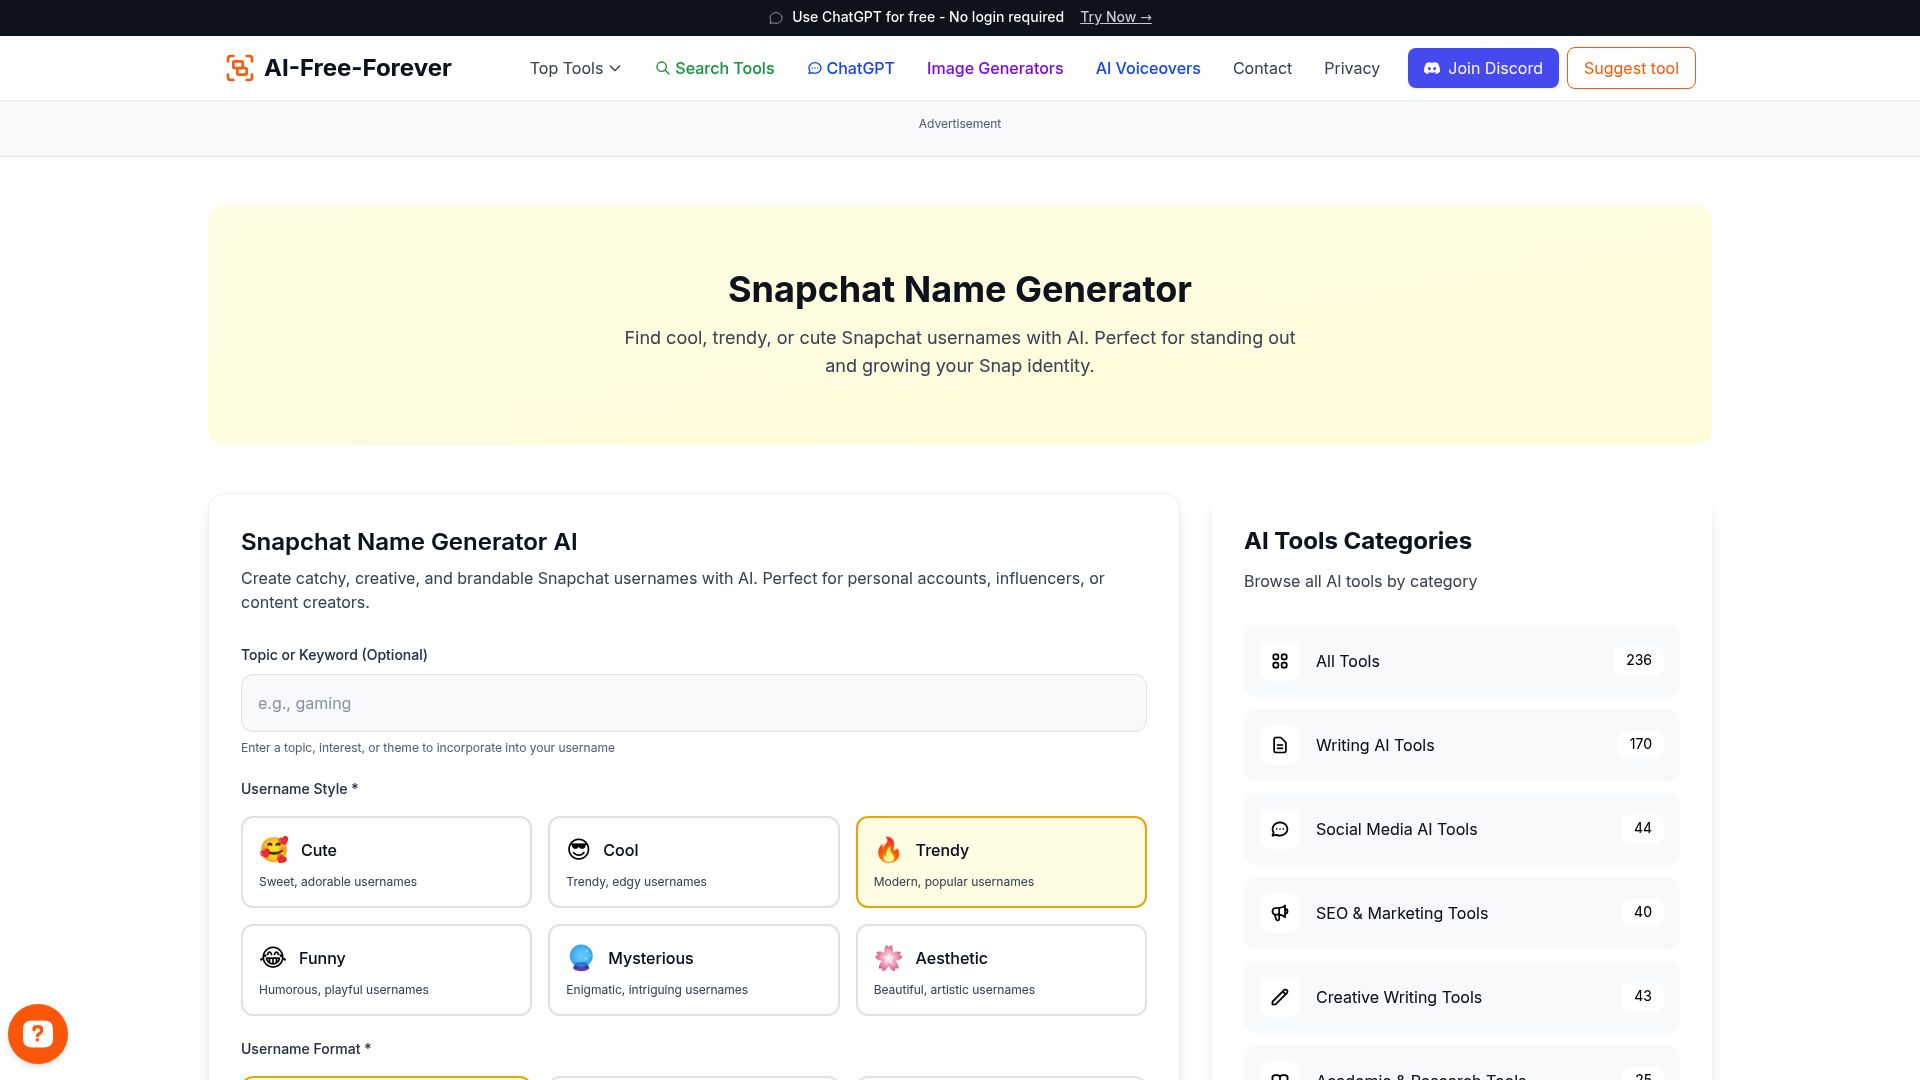Expand the Top Tools dropdown
The image size is (1920, 1080).
tap(574, 68)
